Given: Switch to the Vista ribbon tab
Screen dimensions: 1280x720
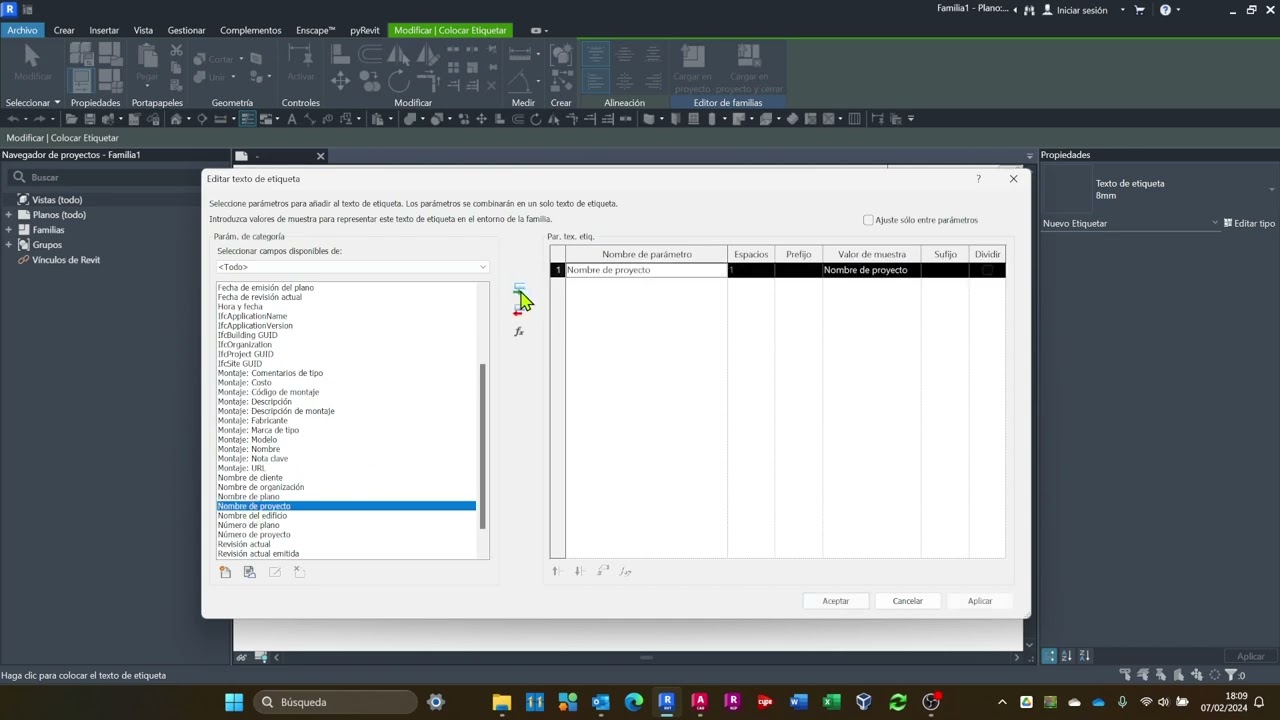Looking at the screenshot, I should [143, 30].
